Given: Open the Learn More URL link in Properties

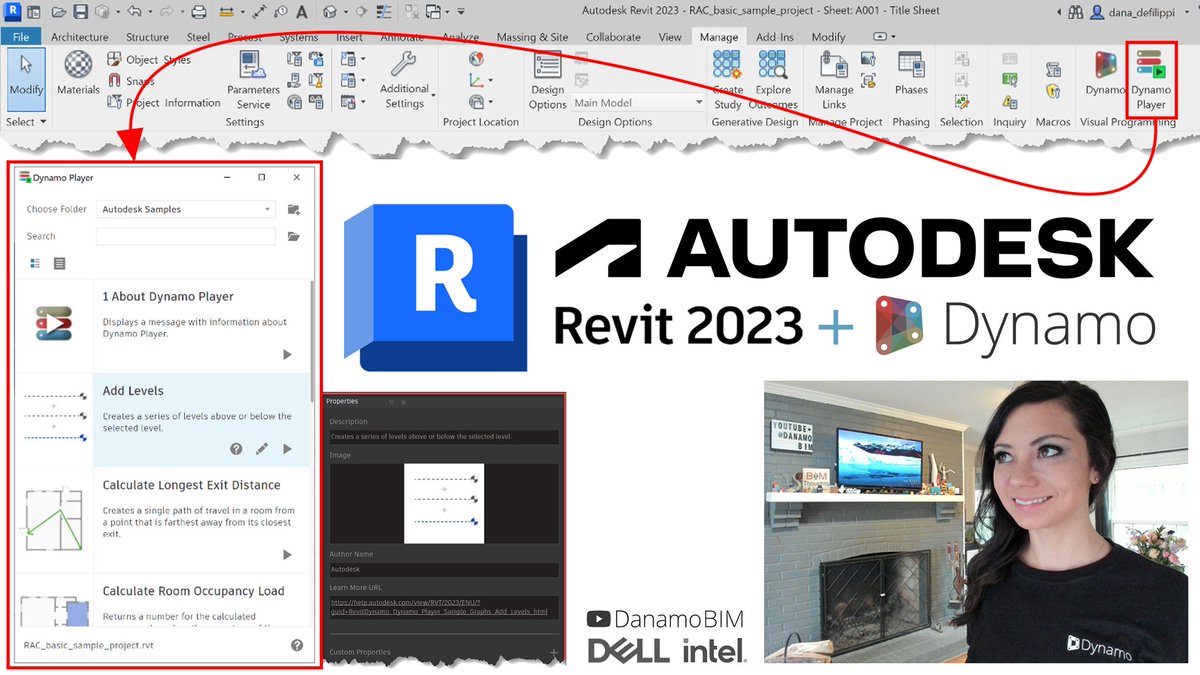Looking at the screenshot, I should coord(440,606).
